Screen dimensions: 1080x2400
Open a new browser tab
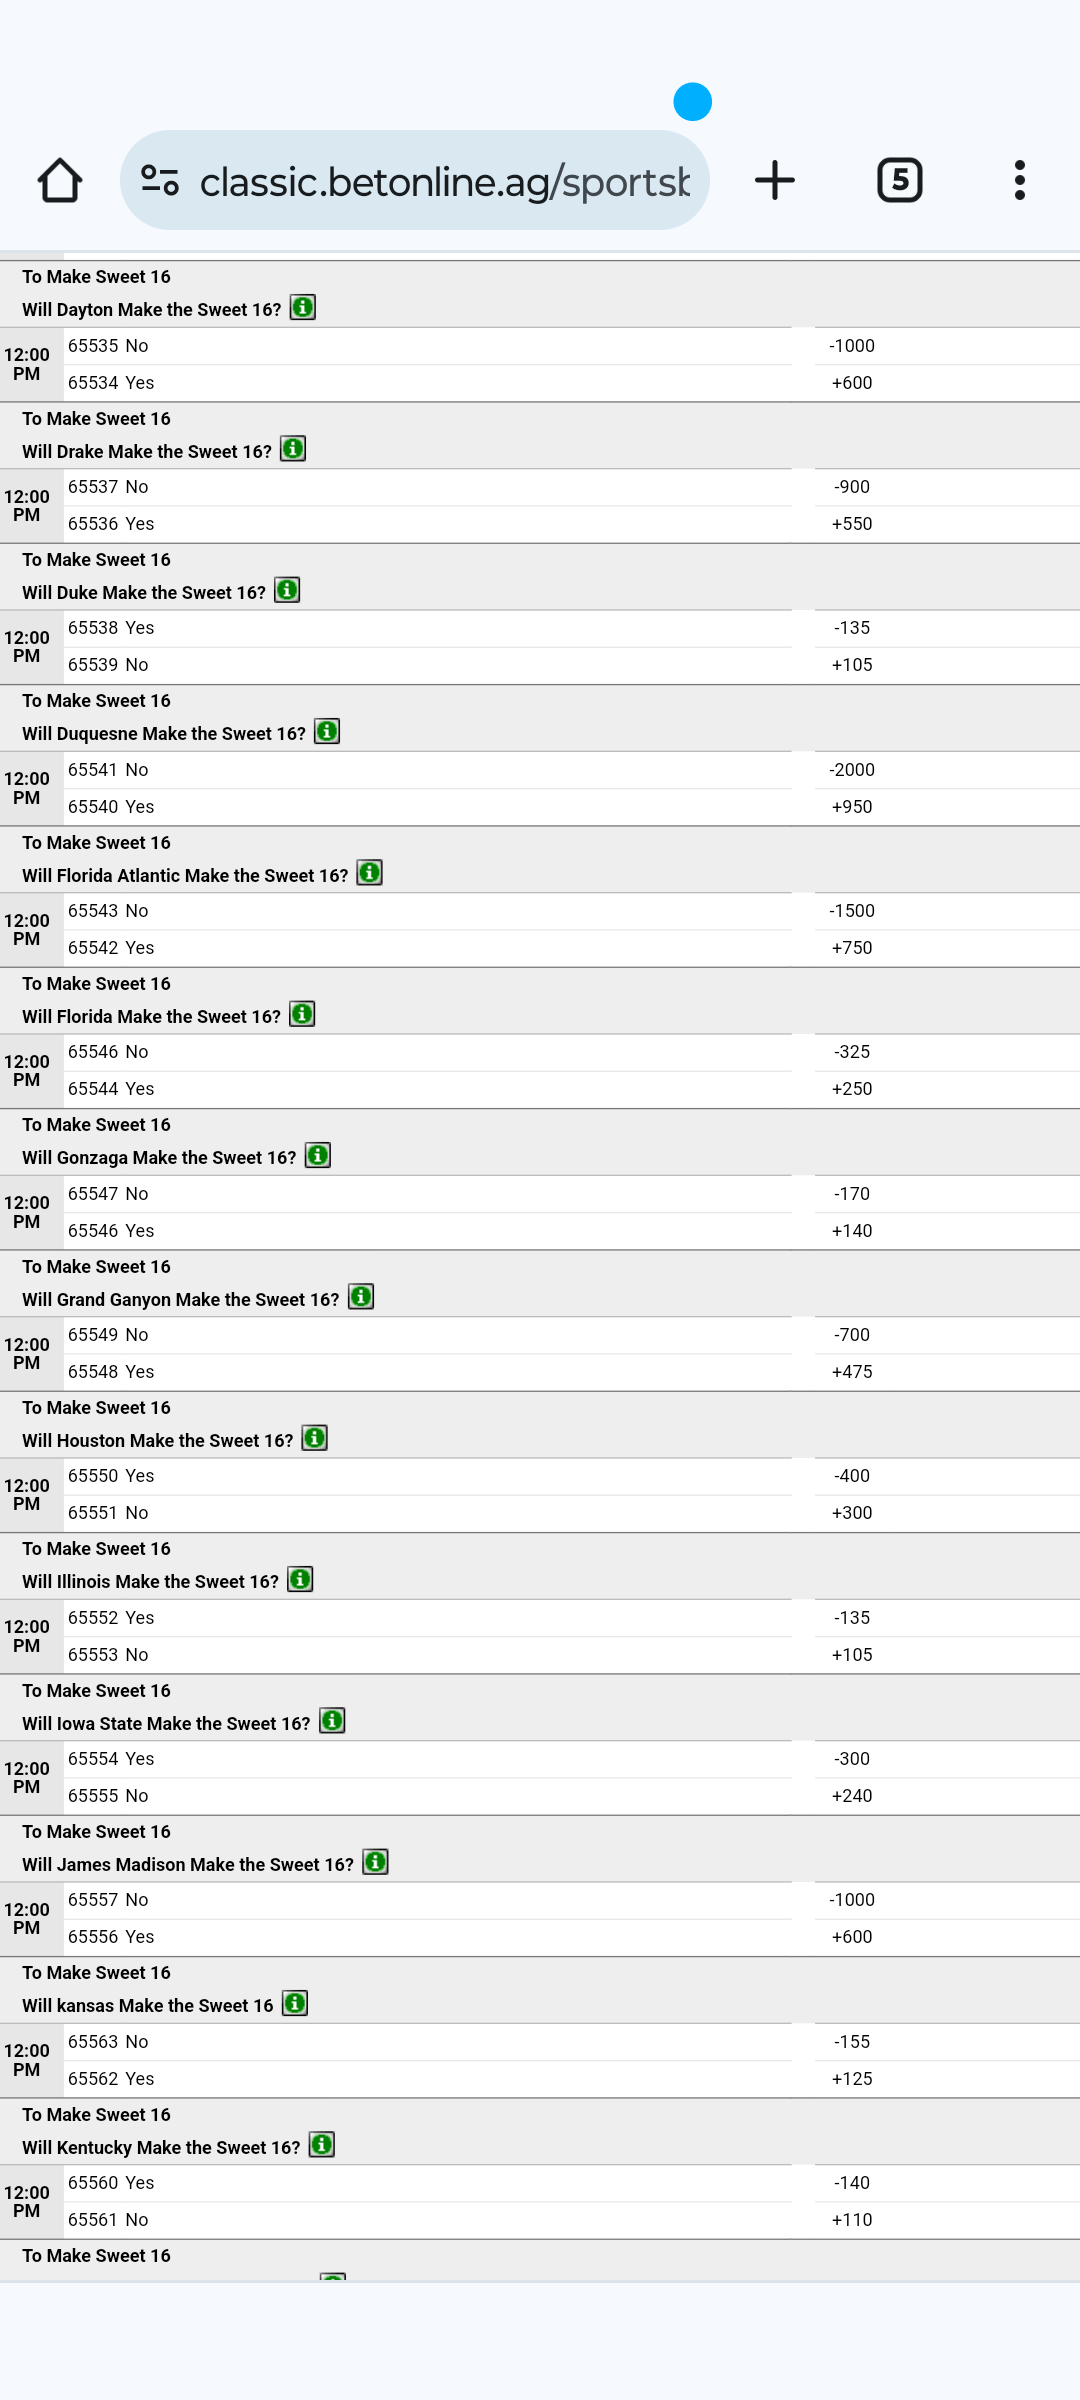tap(774, 181)
